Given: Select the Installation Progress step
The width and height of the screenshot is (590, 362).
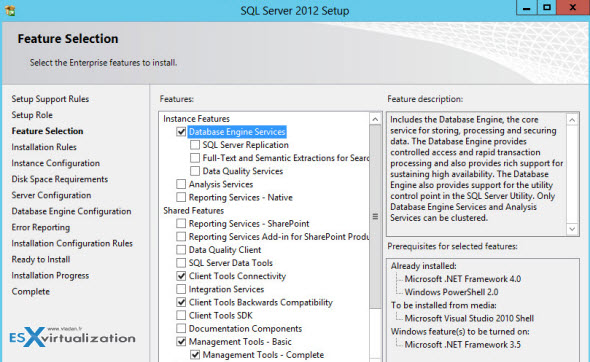Looking at the screenshot, I should (50, 276).
